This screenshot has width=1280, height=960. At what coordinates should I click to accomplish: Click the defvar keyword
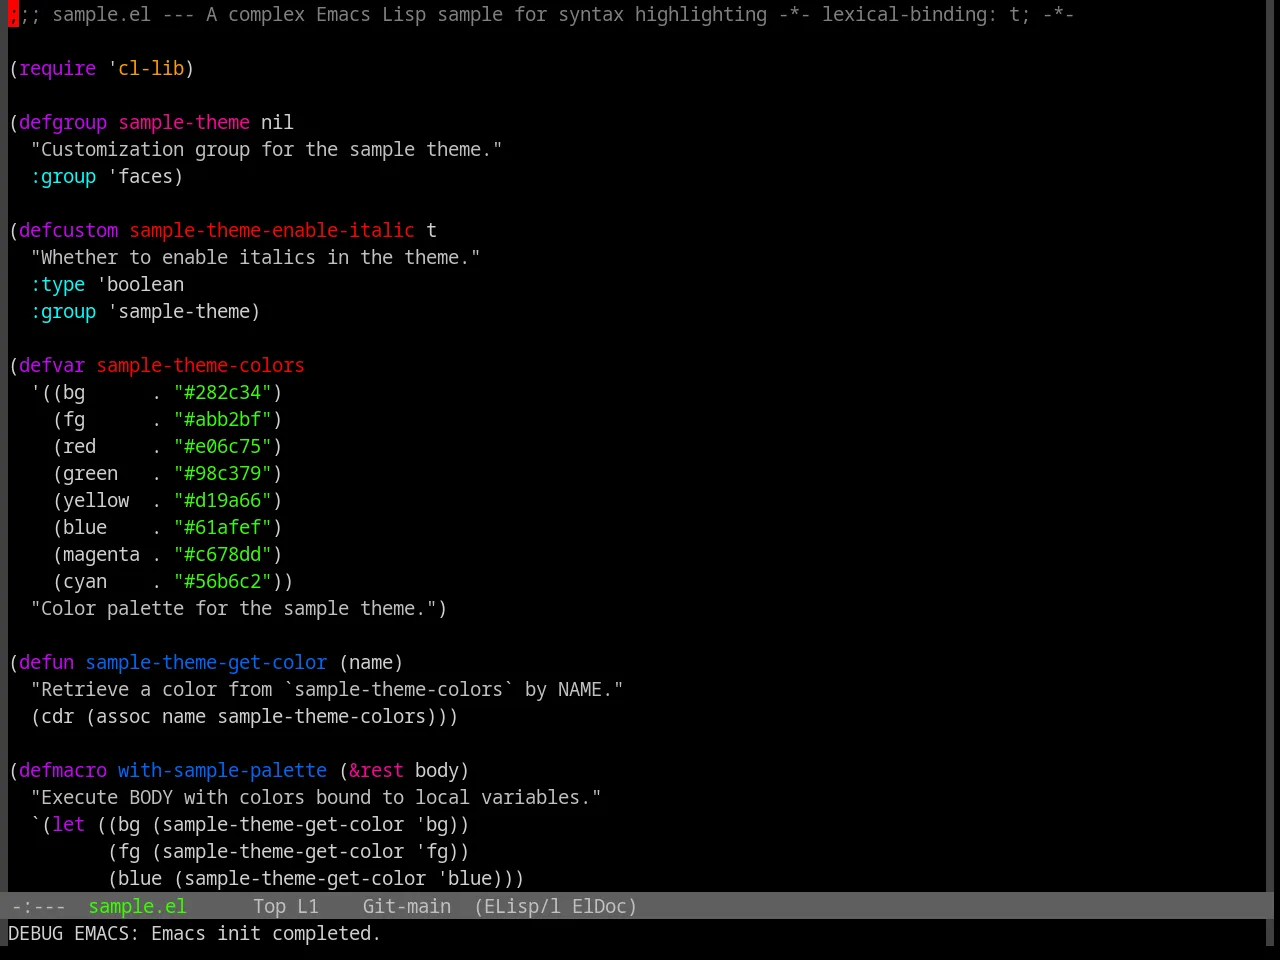(52, 365)
